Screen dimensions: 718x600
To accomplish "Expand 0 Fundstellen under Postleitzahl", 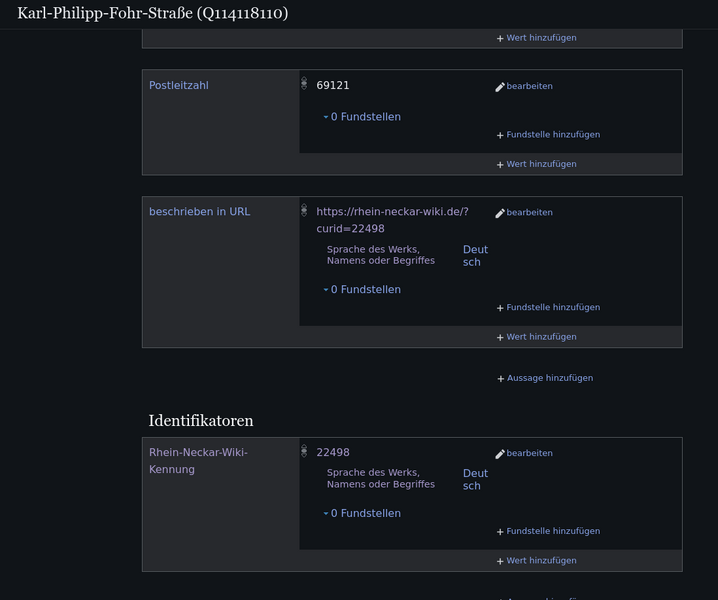I will (361, 117).
